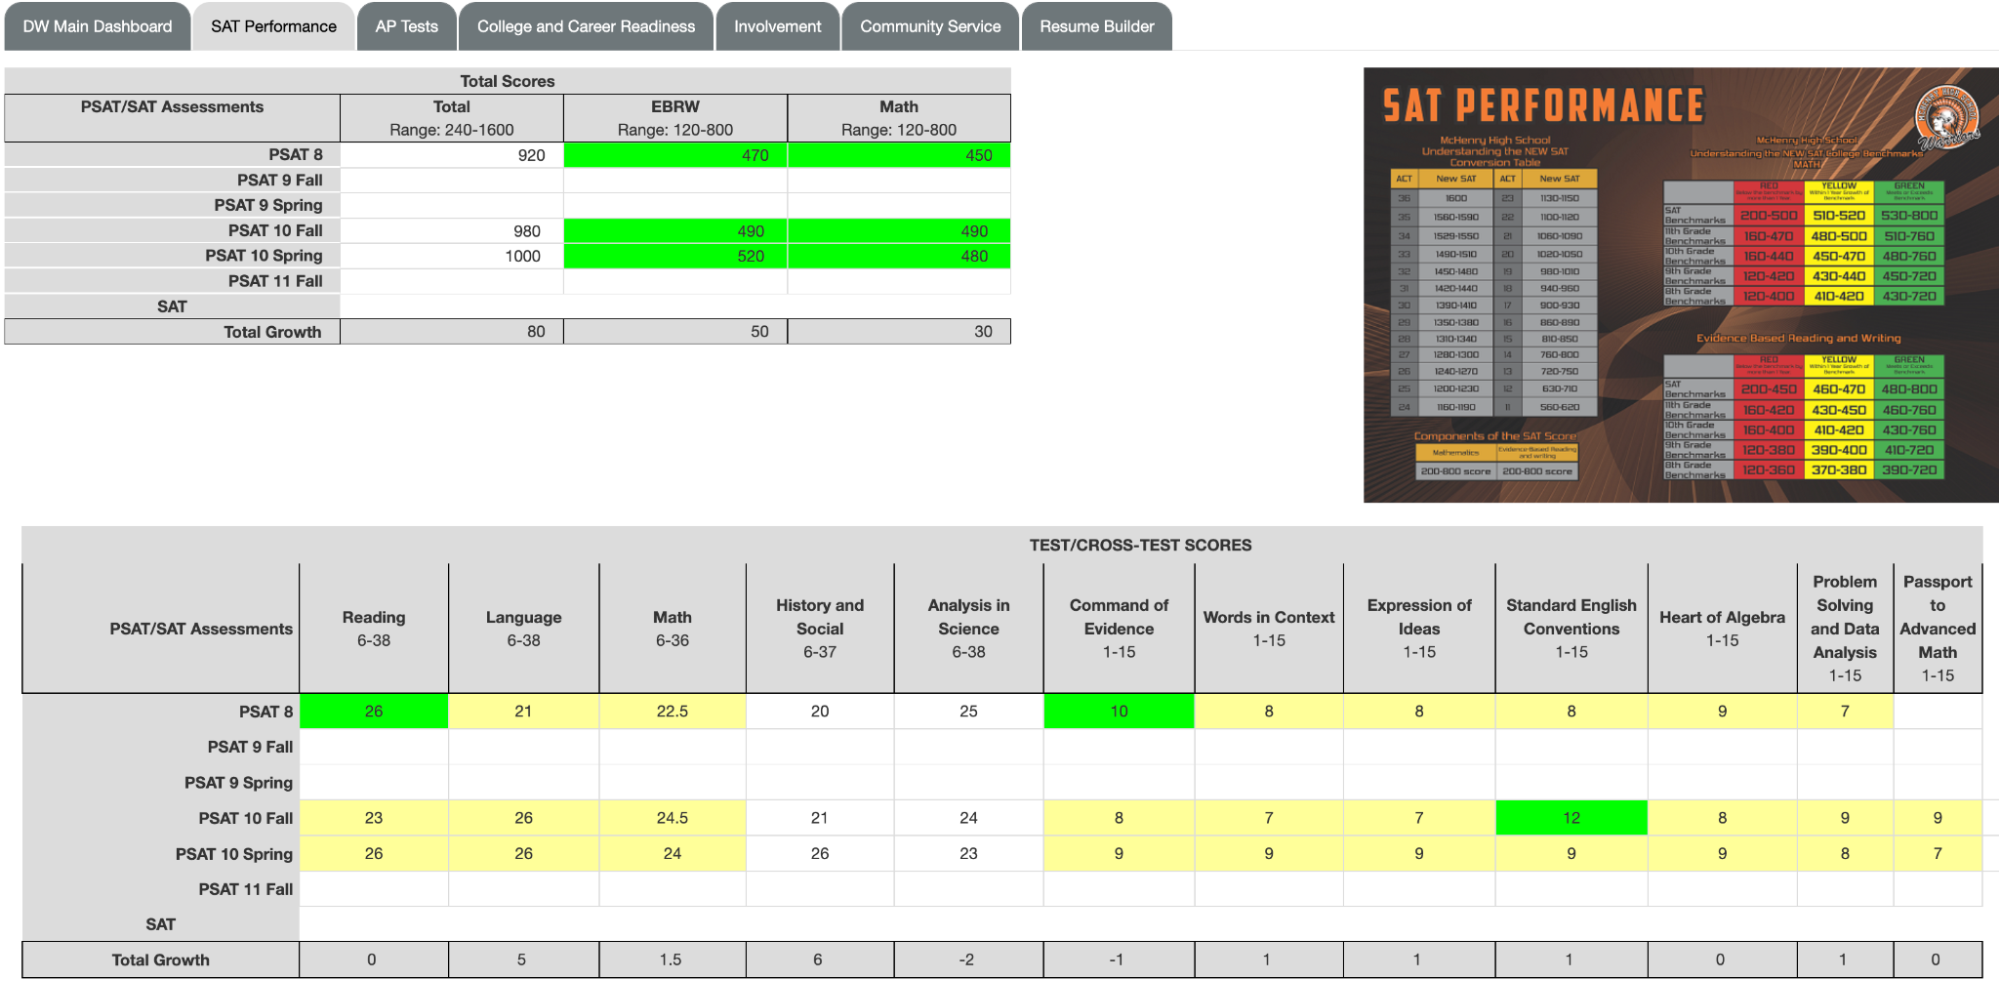Select PSAT 8 Analysis in Science 25

pos(969,711)
